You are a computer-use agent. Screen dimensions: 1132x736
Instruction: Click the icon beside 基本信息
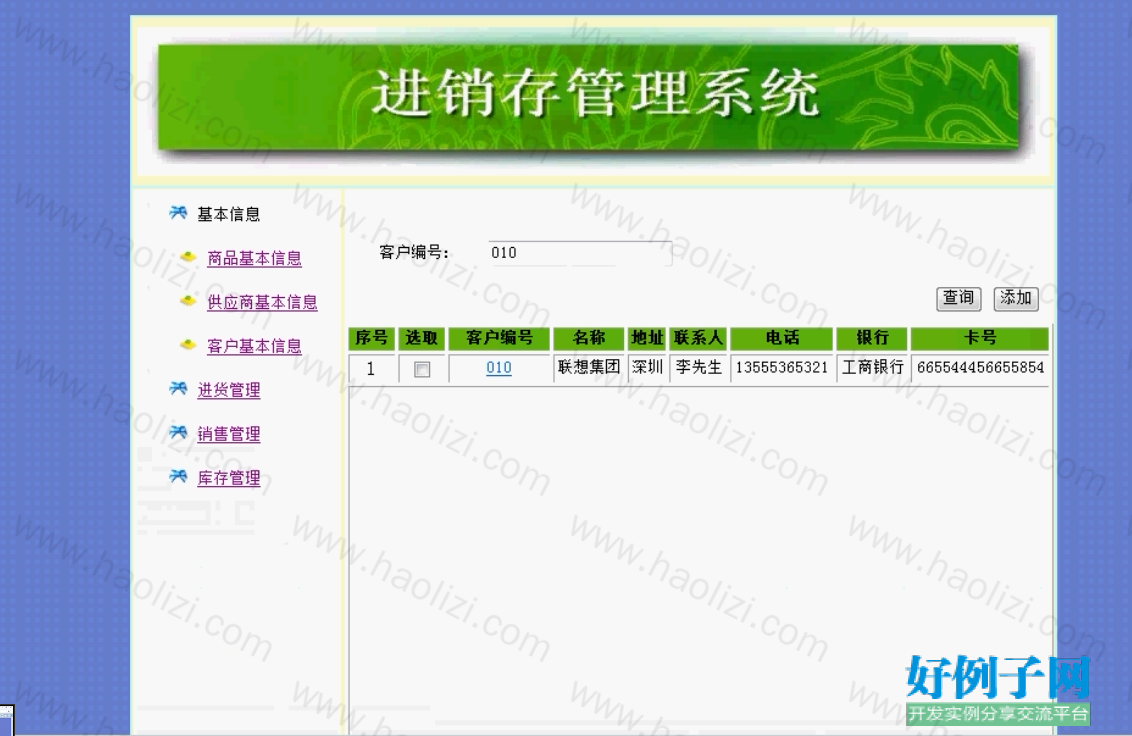coord(178,213)
